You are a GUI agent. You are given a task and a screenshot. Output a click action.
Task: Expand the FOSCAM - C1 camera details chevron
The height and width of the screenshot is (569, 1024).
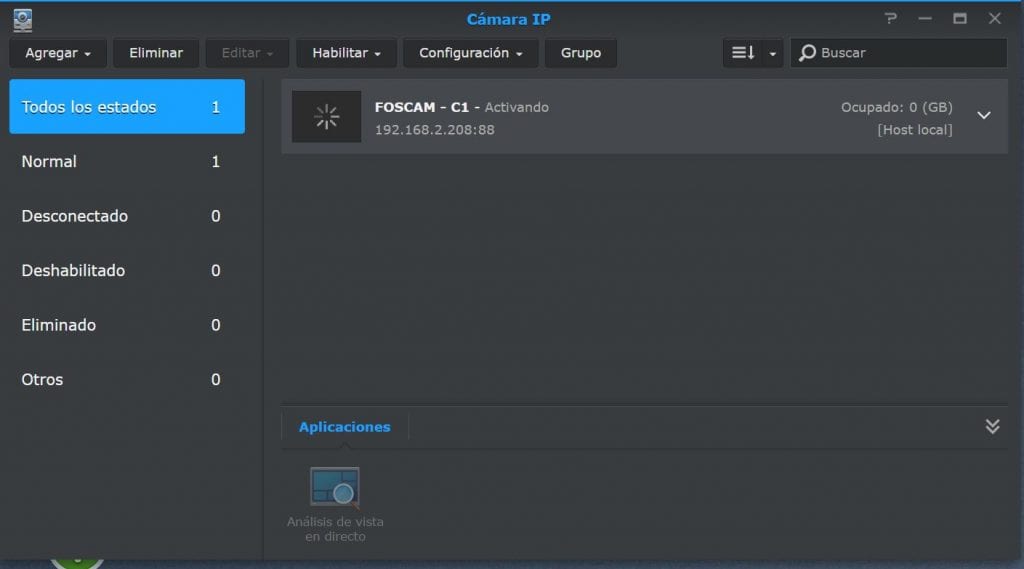coord(984,116)
